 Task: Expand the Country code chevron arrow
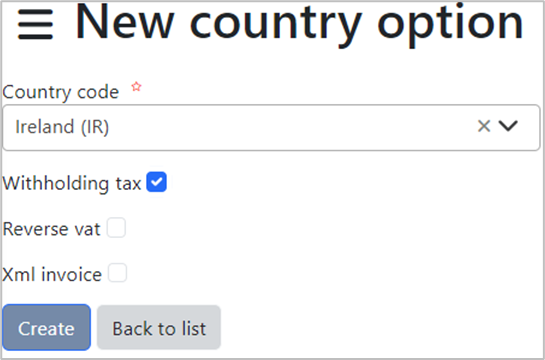508,126
